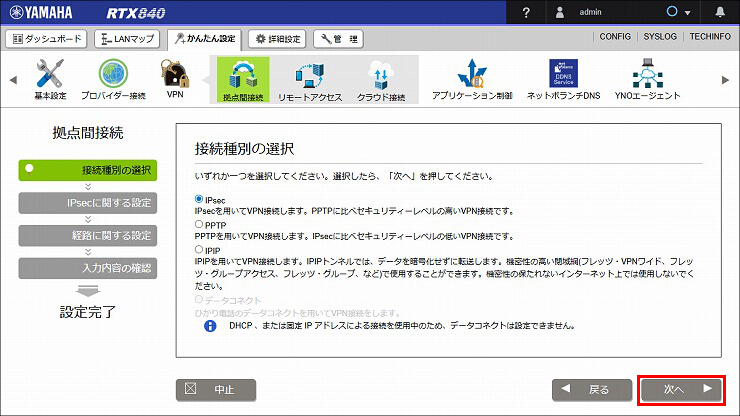
Task: Switch to the かんたん設定 tab
Action: pyautogui.click(x=204, y=39)
